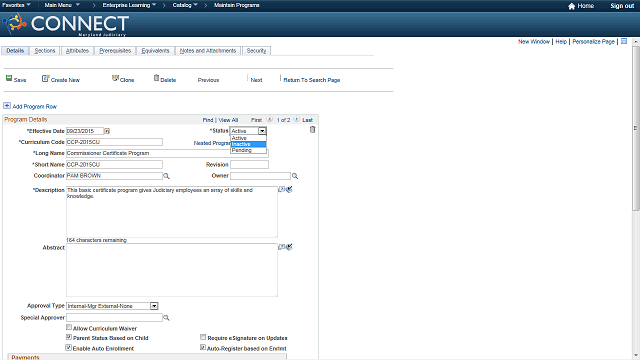Image resolution: width=640 pixels, height=360 pixels.
Task: Switch to the Equivalents tab
Action: pos(155,51)
